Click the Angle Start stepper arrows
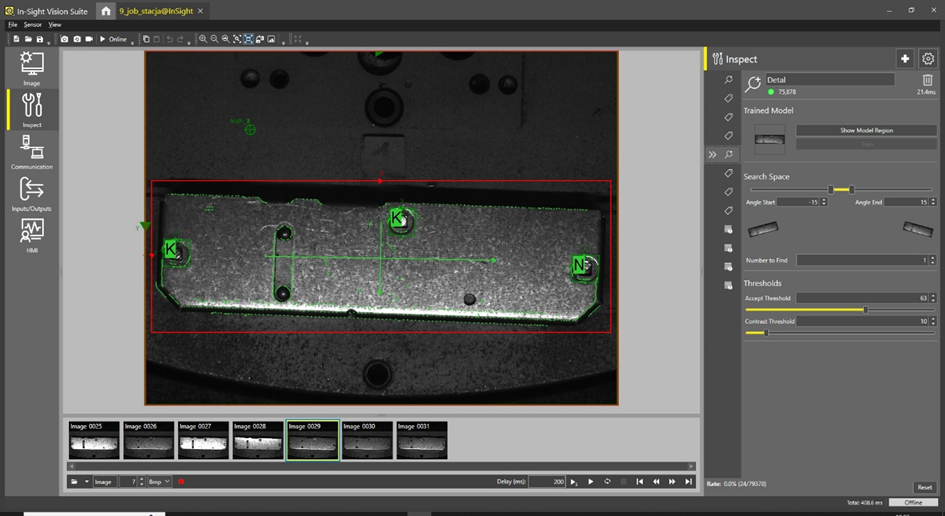945x516 pixels. click(824, 202)
